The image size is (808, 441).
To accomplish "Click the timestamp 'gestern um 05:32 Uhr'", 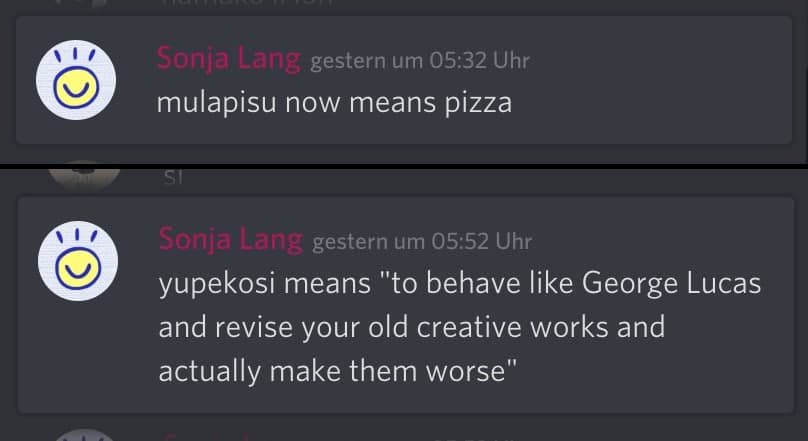I will click(420, 60).
